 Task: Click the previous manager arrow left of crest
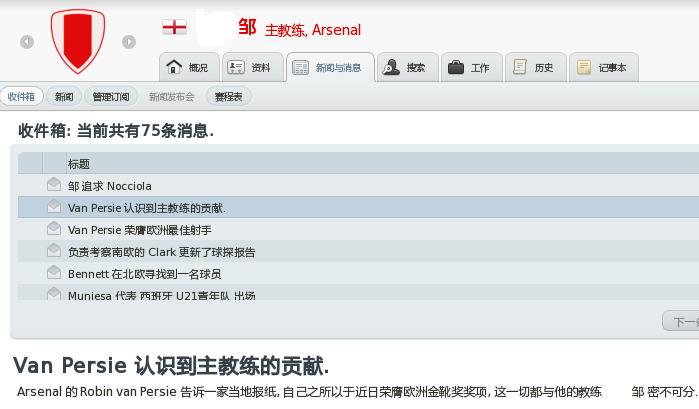(x=27, y=42)
